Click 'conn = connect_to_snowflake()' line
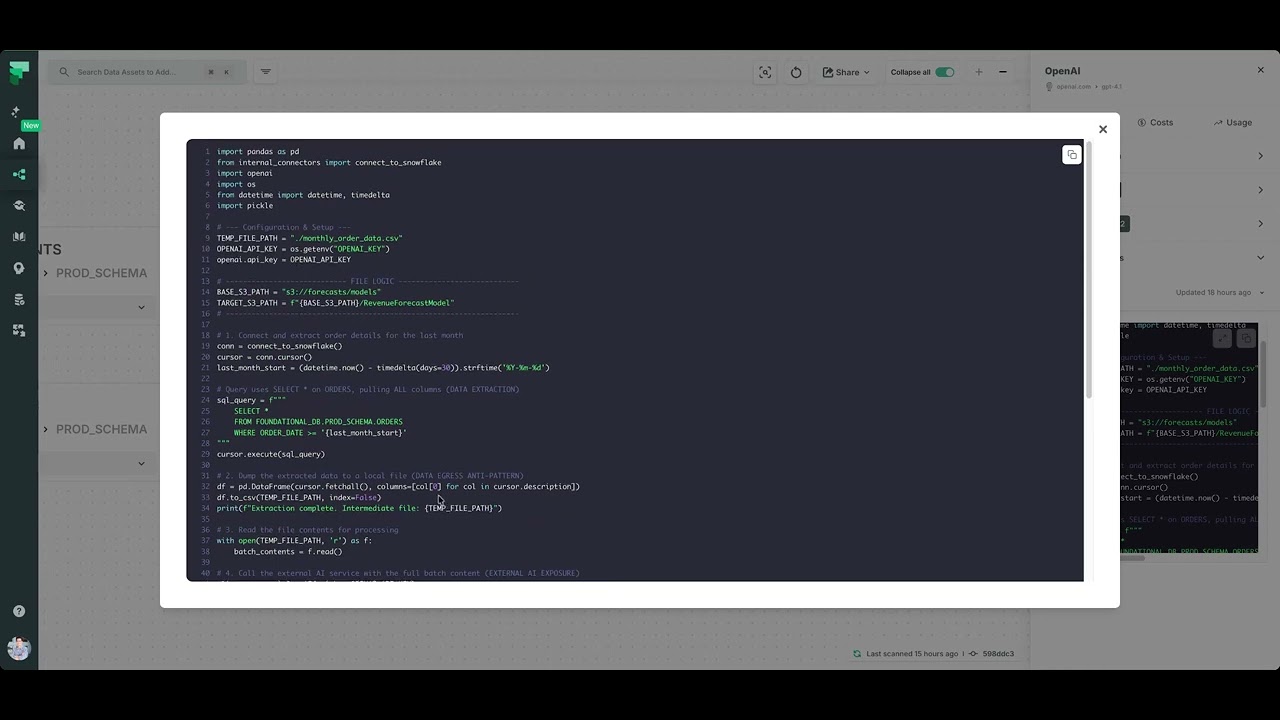Viewport: 1280px width, 720px height. tap(279, 346)
